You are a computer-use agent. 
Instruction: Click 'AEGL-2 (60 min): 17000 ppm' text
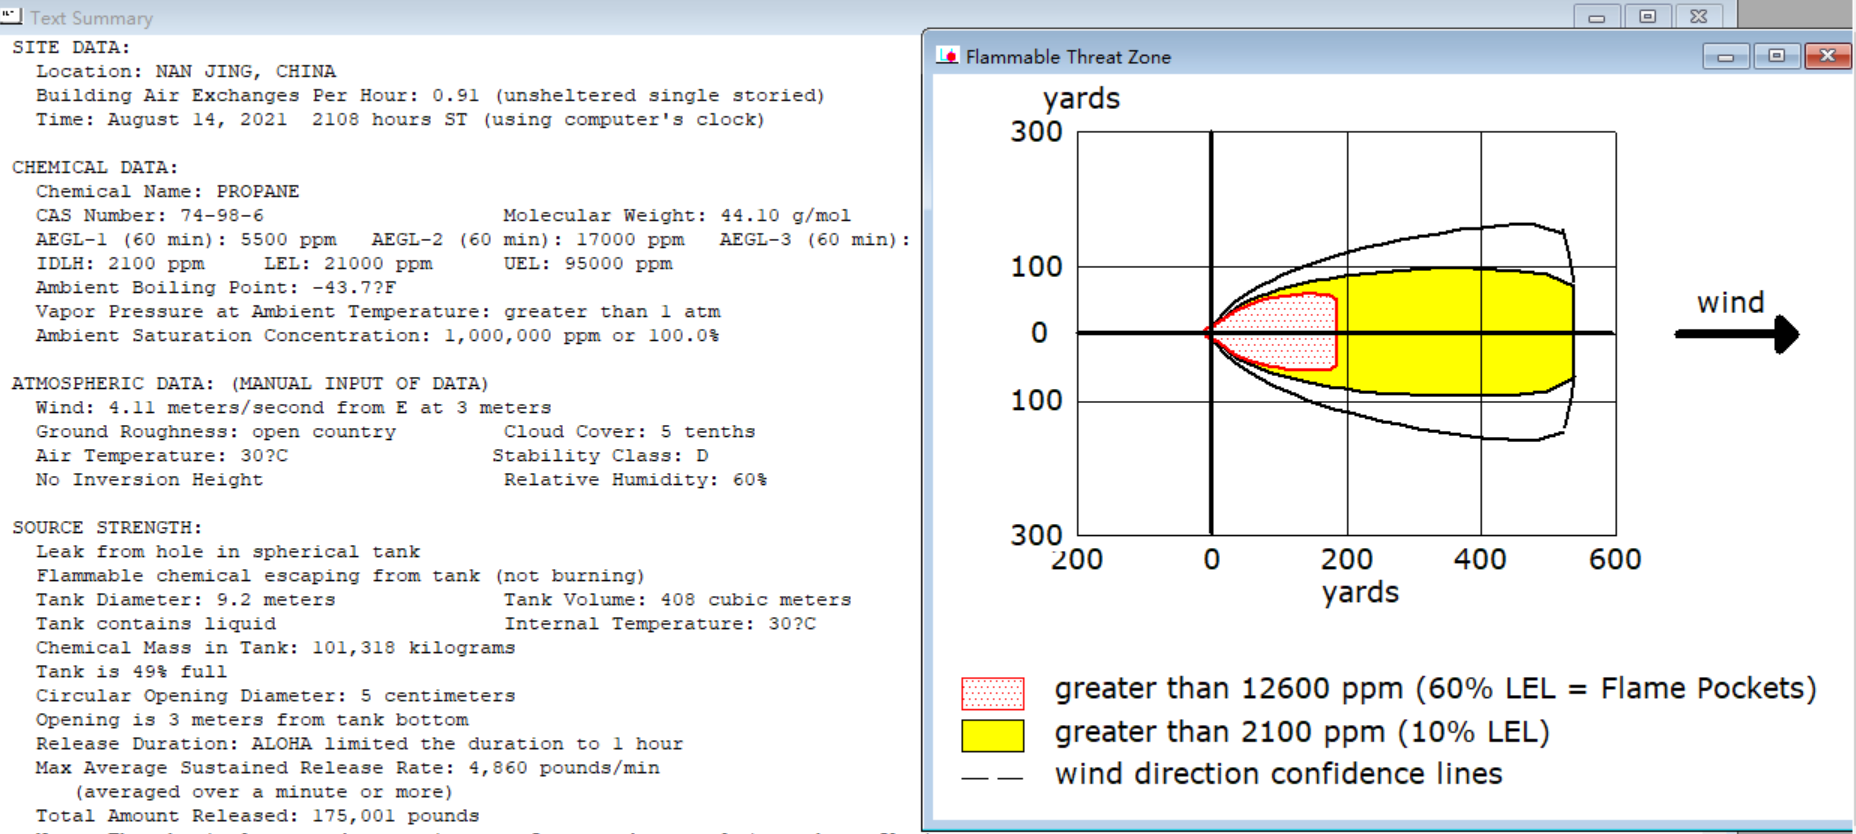528,239
